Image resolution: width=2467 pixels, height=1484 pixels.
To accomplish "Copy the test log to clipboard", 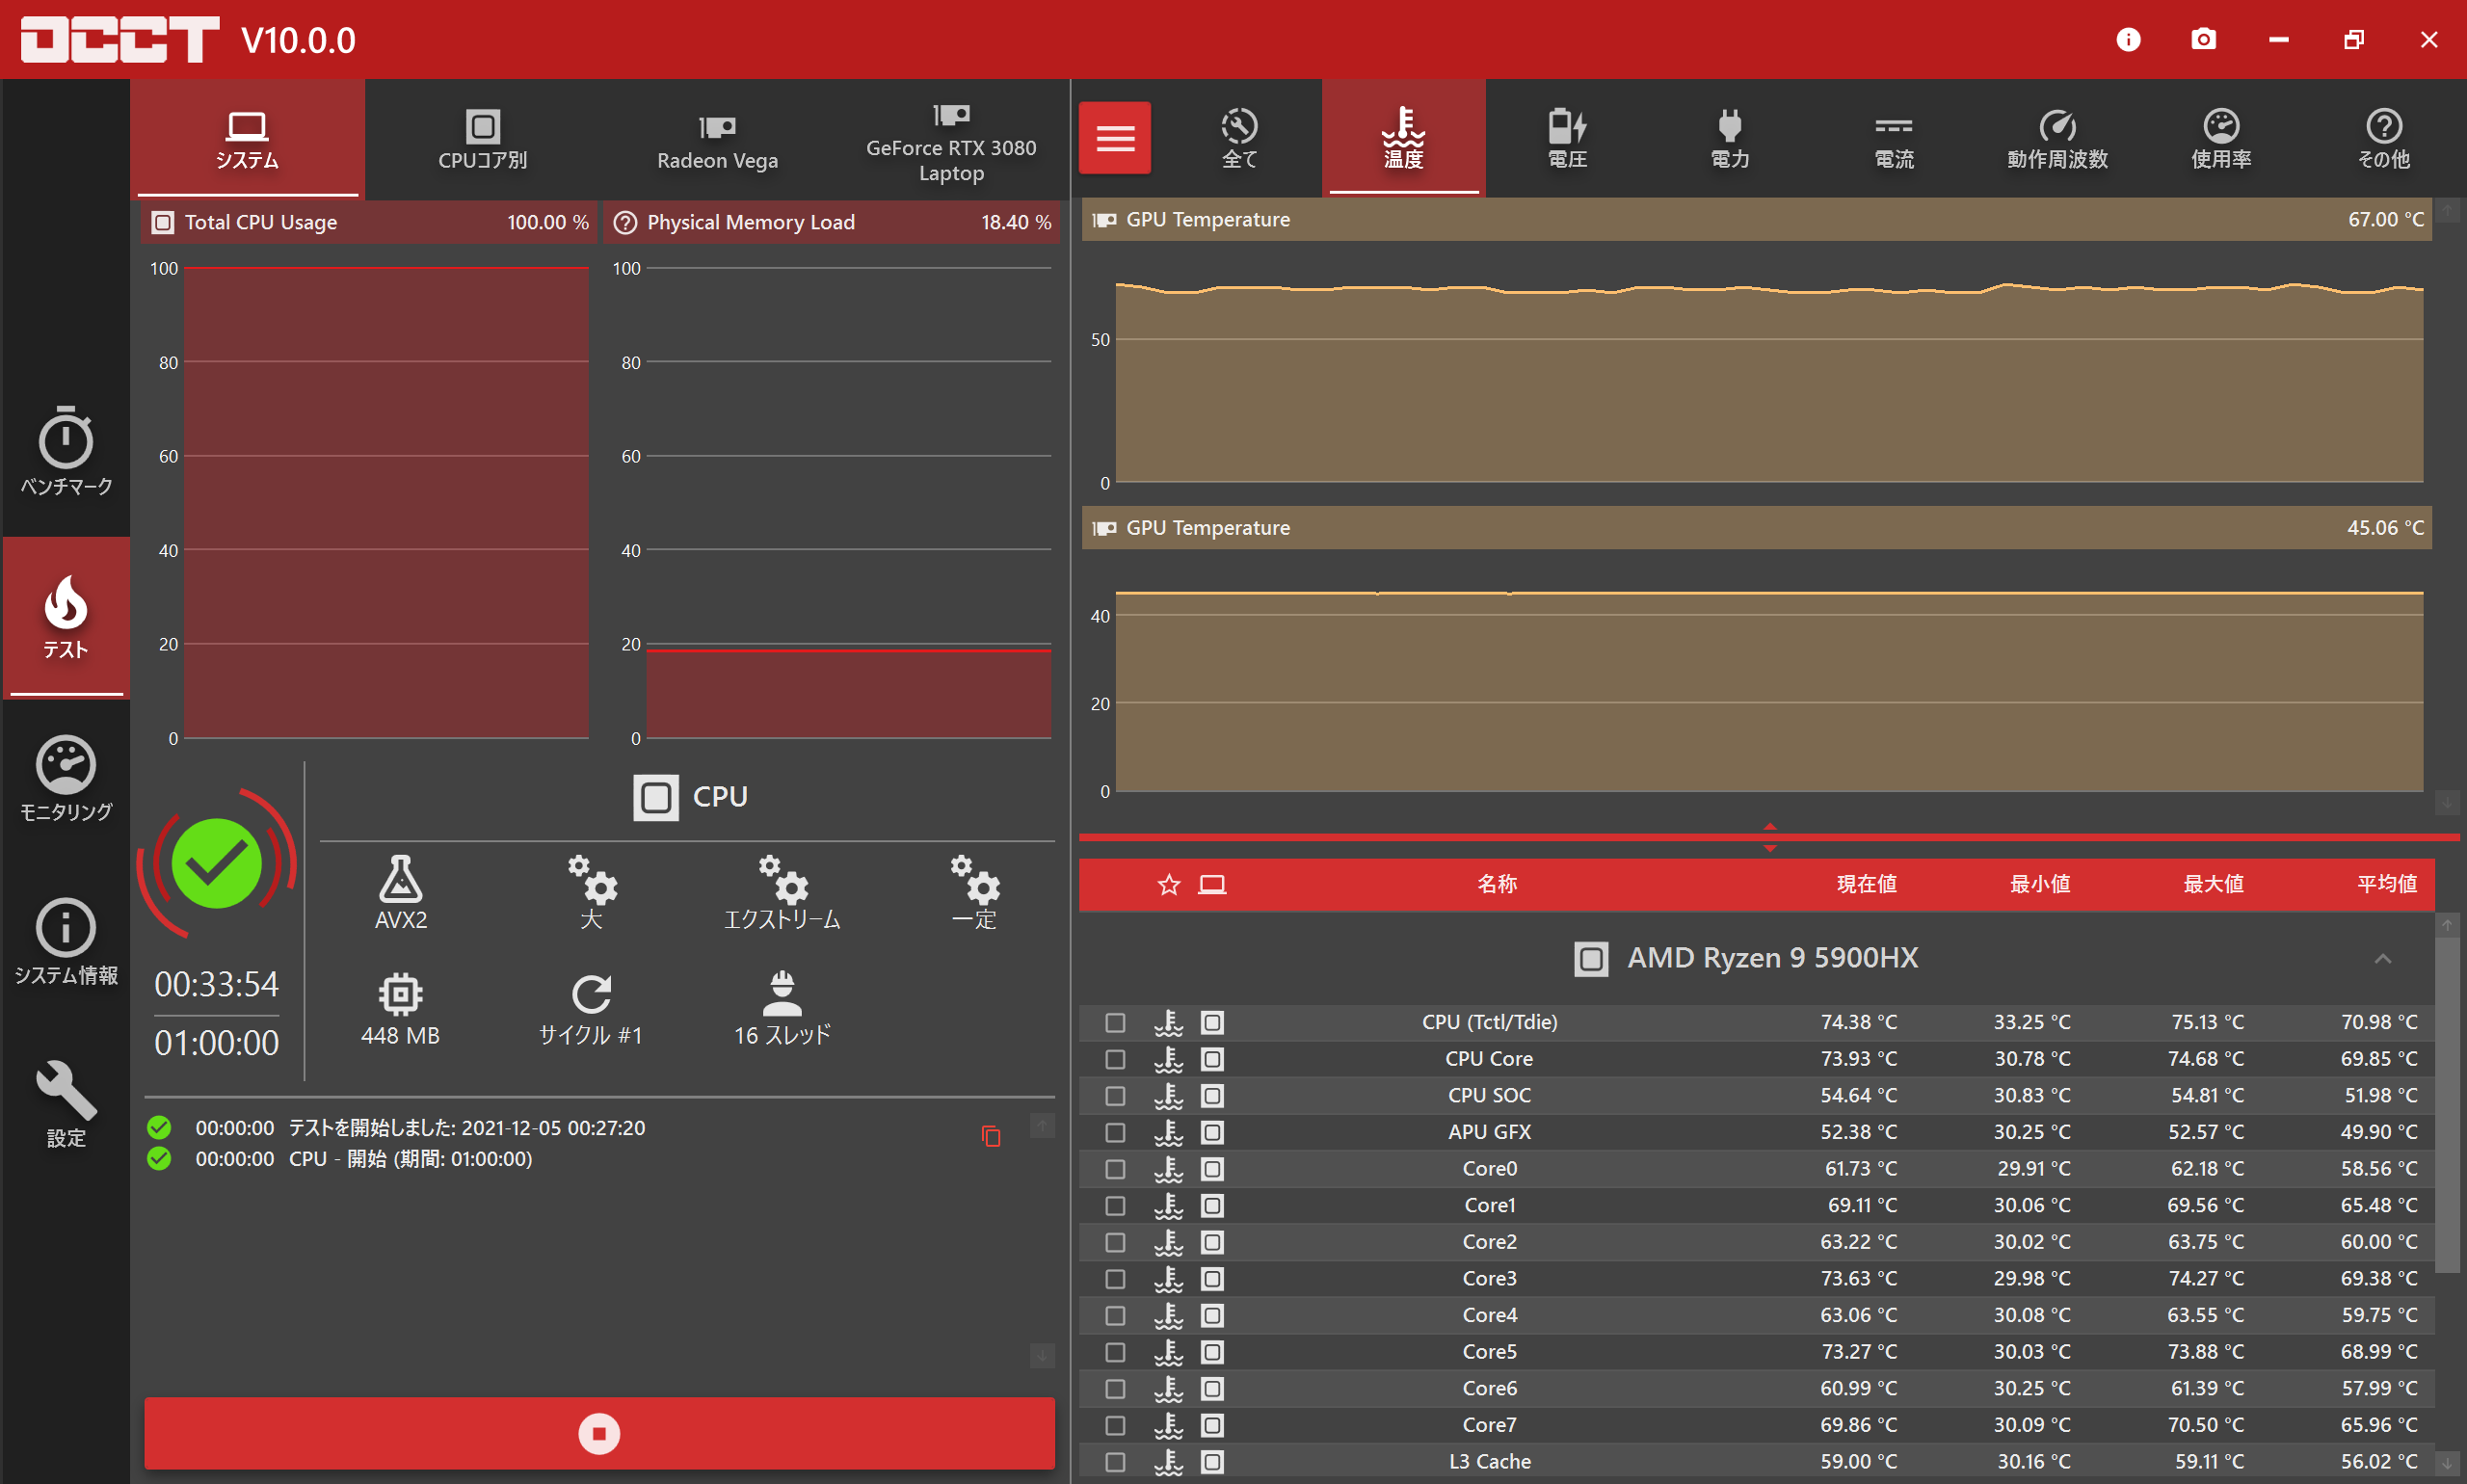I will 991,1135.
